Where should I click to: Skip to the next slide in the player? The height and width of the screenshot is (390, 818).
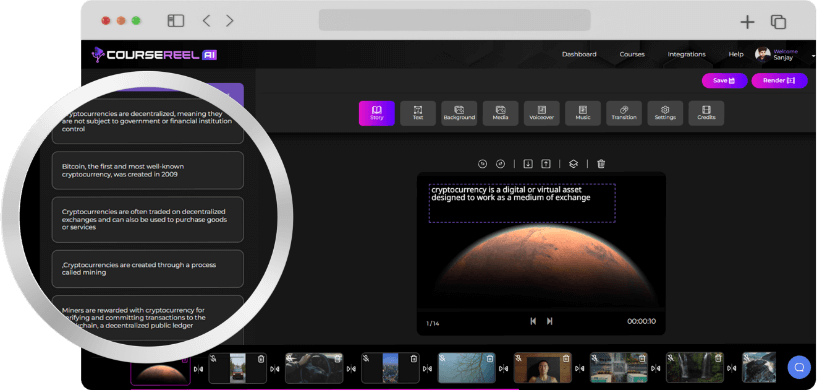(x=549, y=321)
